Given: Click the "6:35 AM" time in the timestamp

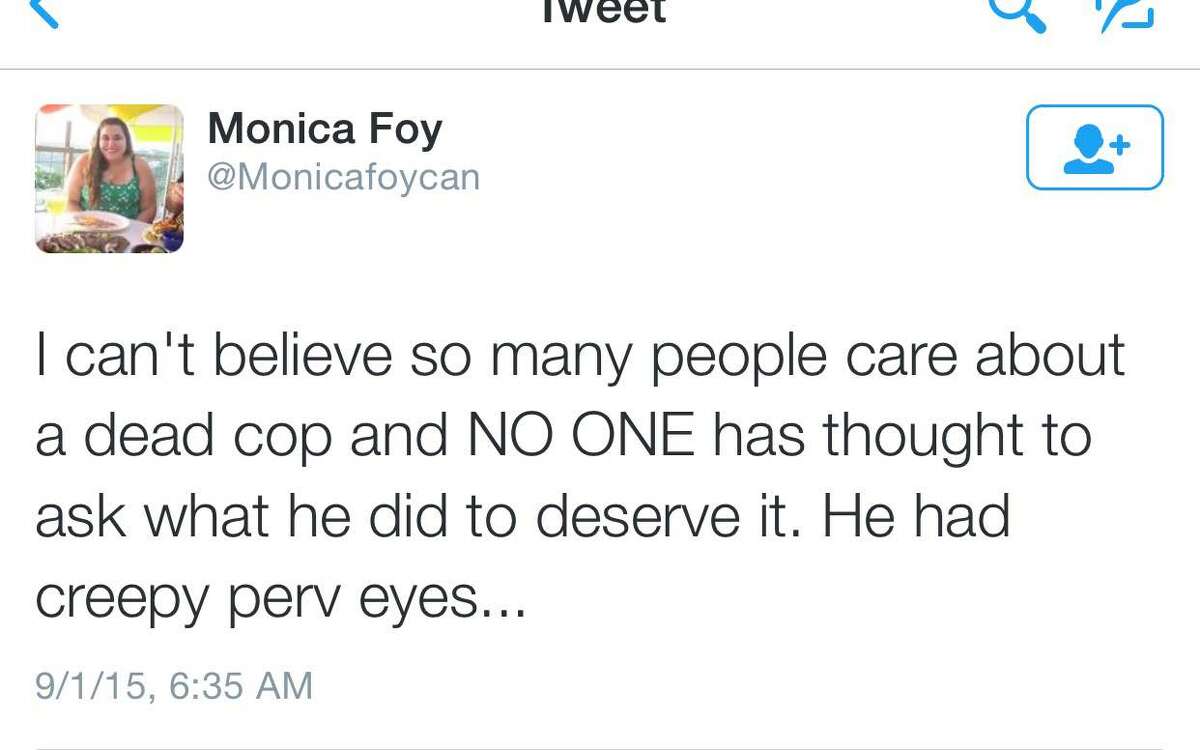Looking at the screenshot, I should point(241,686).
